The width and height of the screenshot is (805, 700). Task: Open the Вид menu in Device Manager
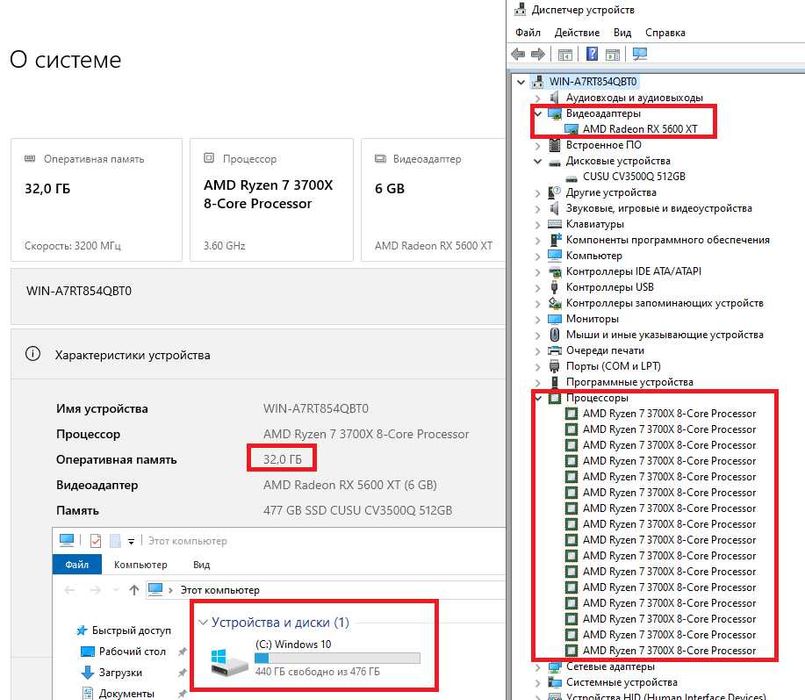click(622, 32)
